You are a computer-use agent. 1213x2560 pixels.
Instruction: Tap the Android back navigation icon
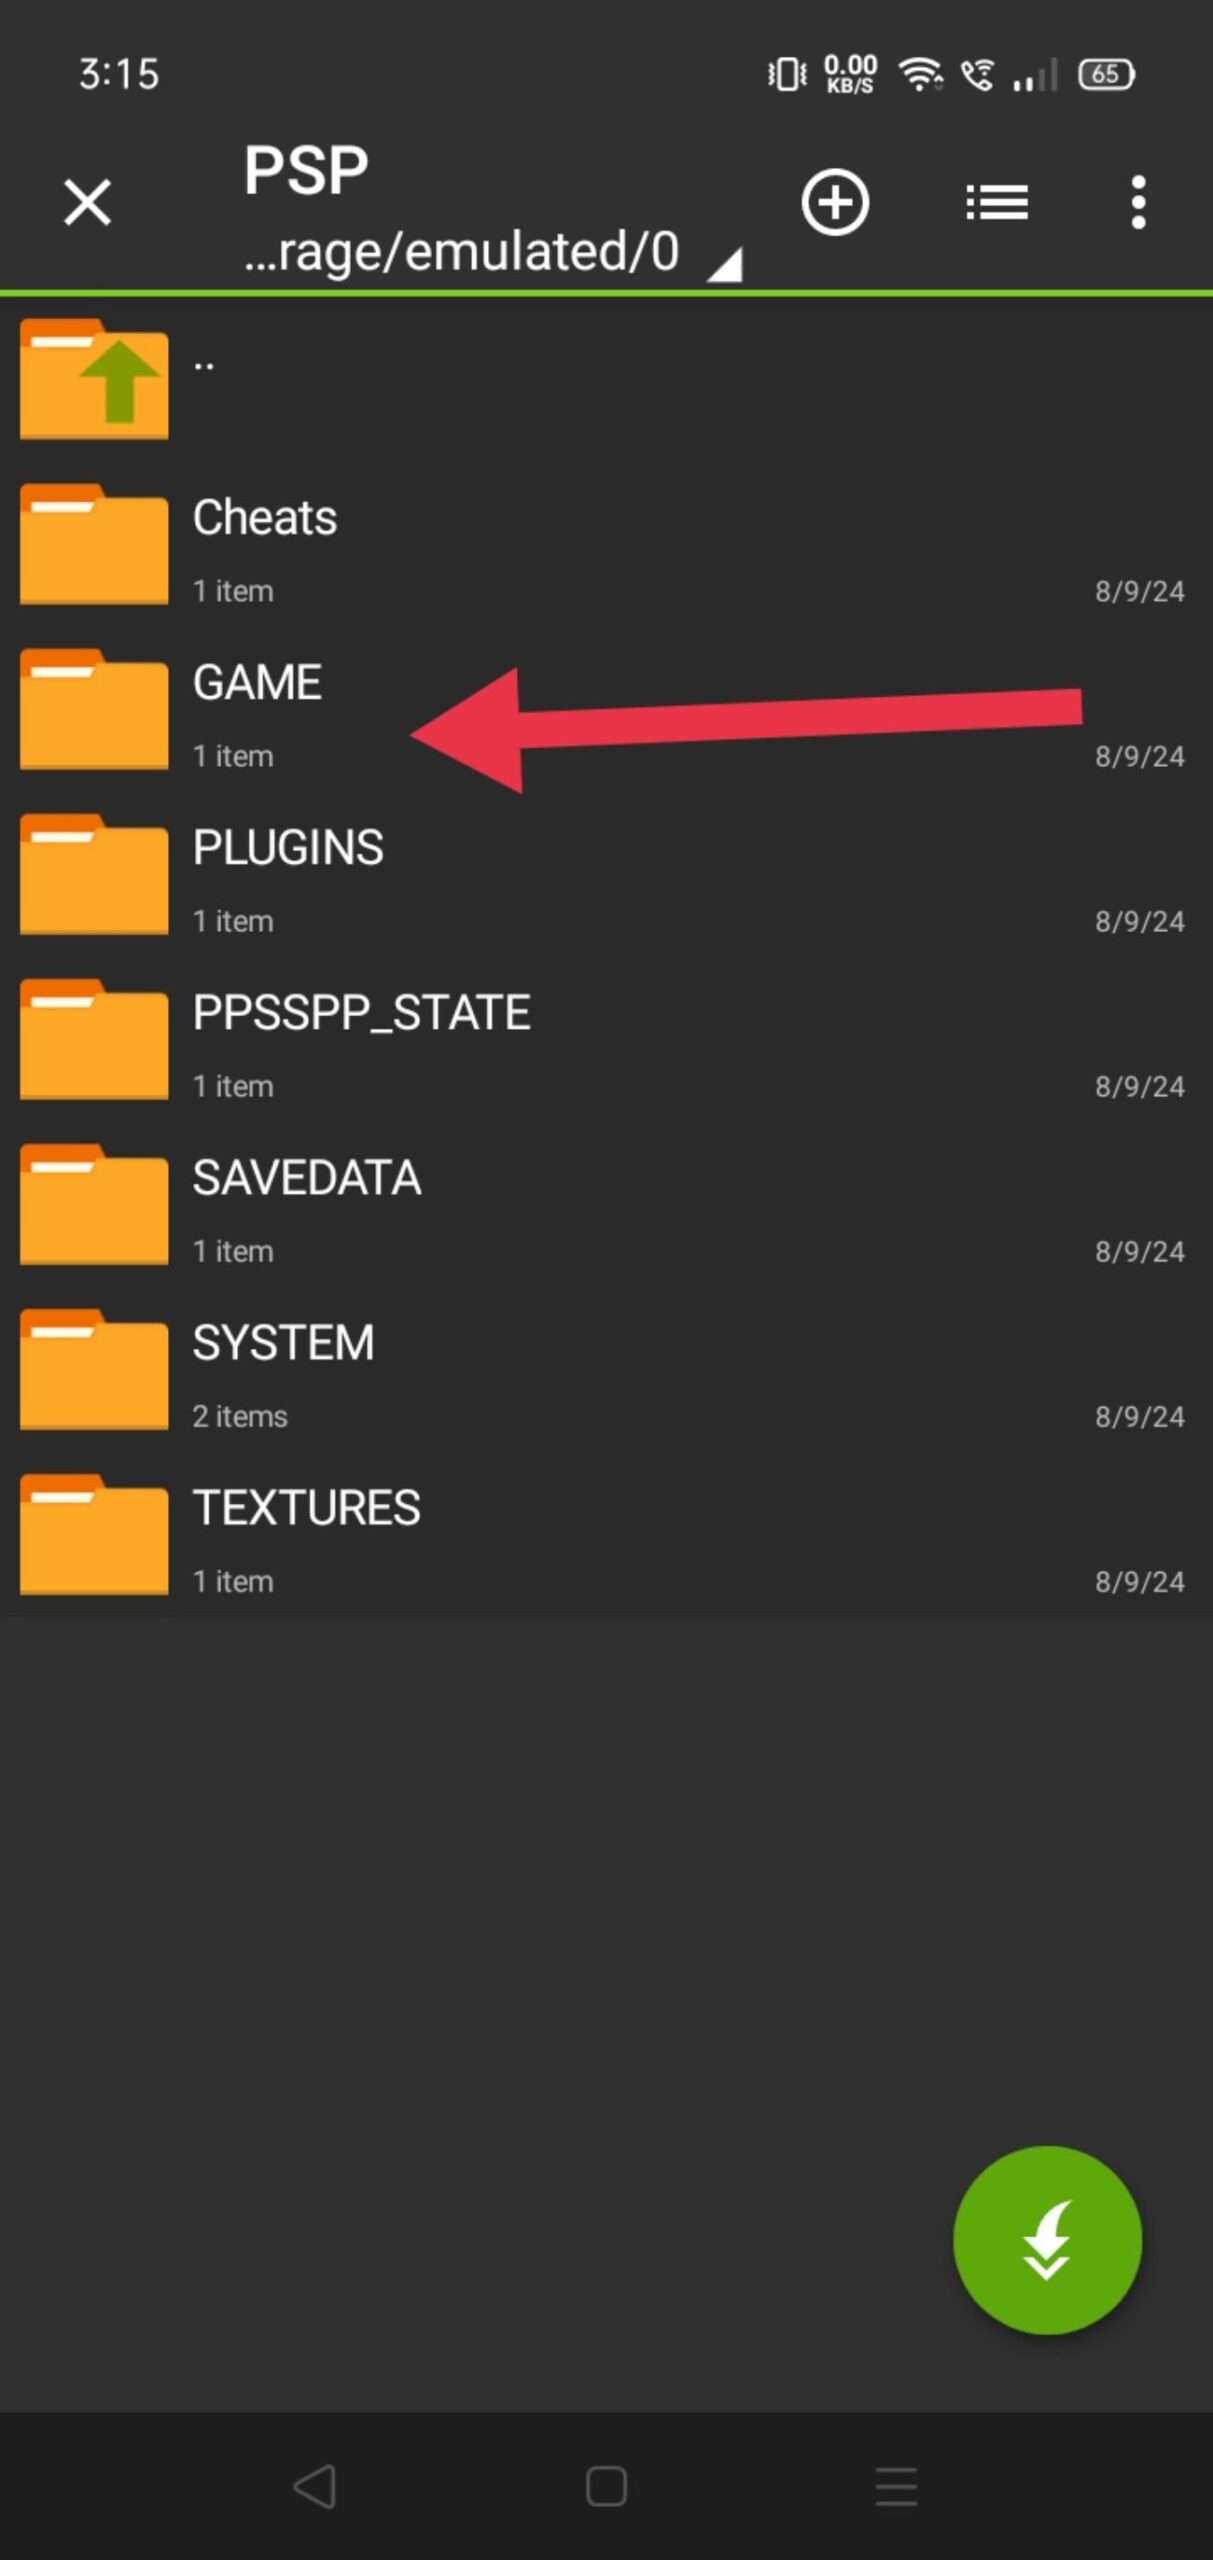[x=315, y=2485]
